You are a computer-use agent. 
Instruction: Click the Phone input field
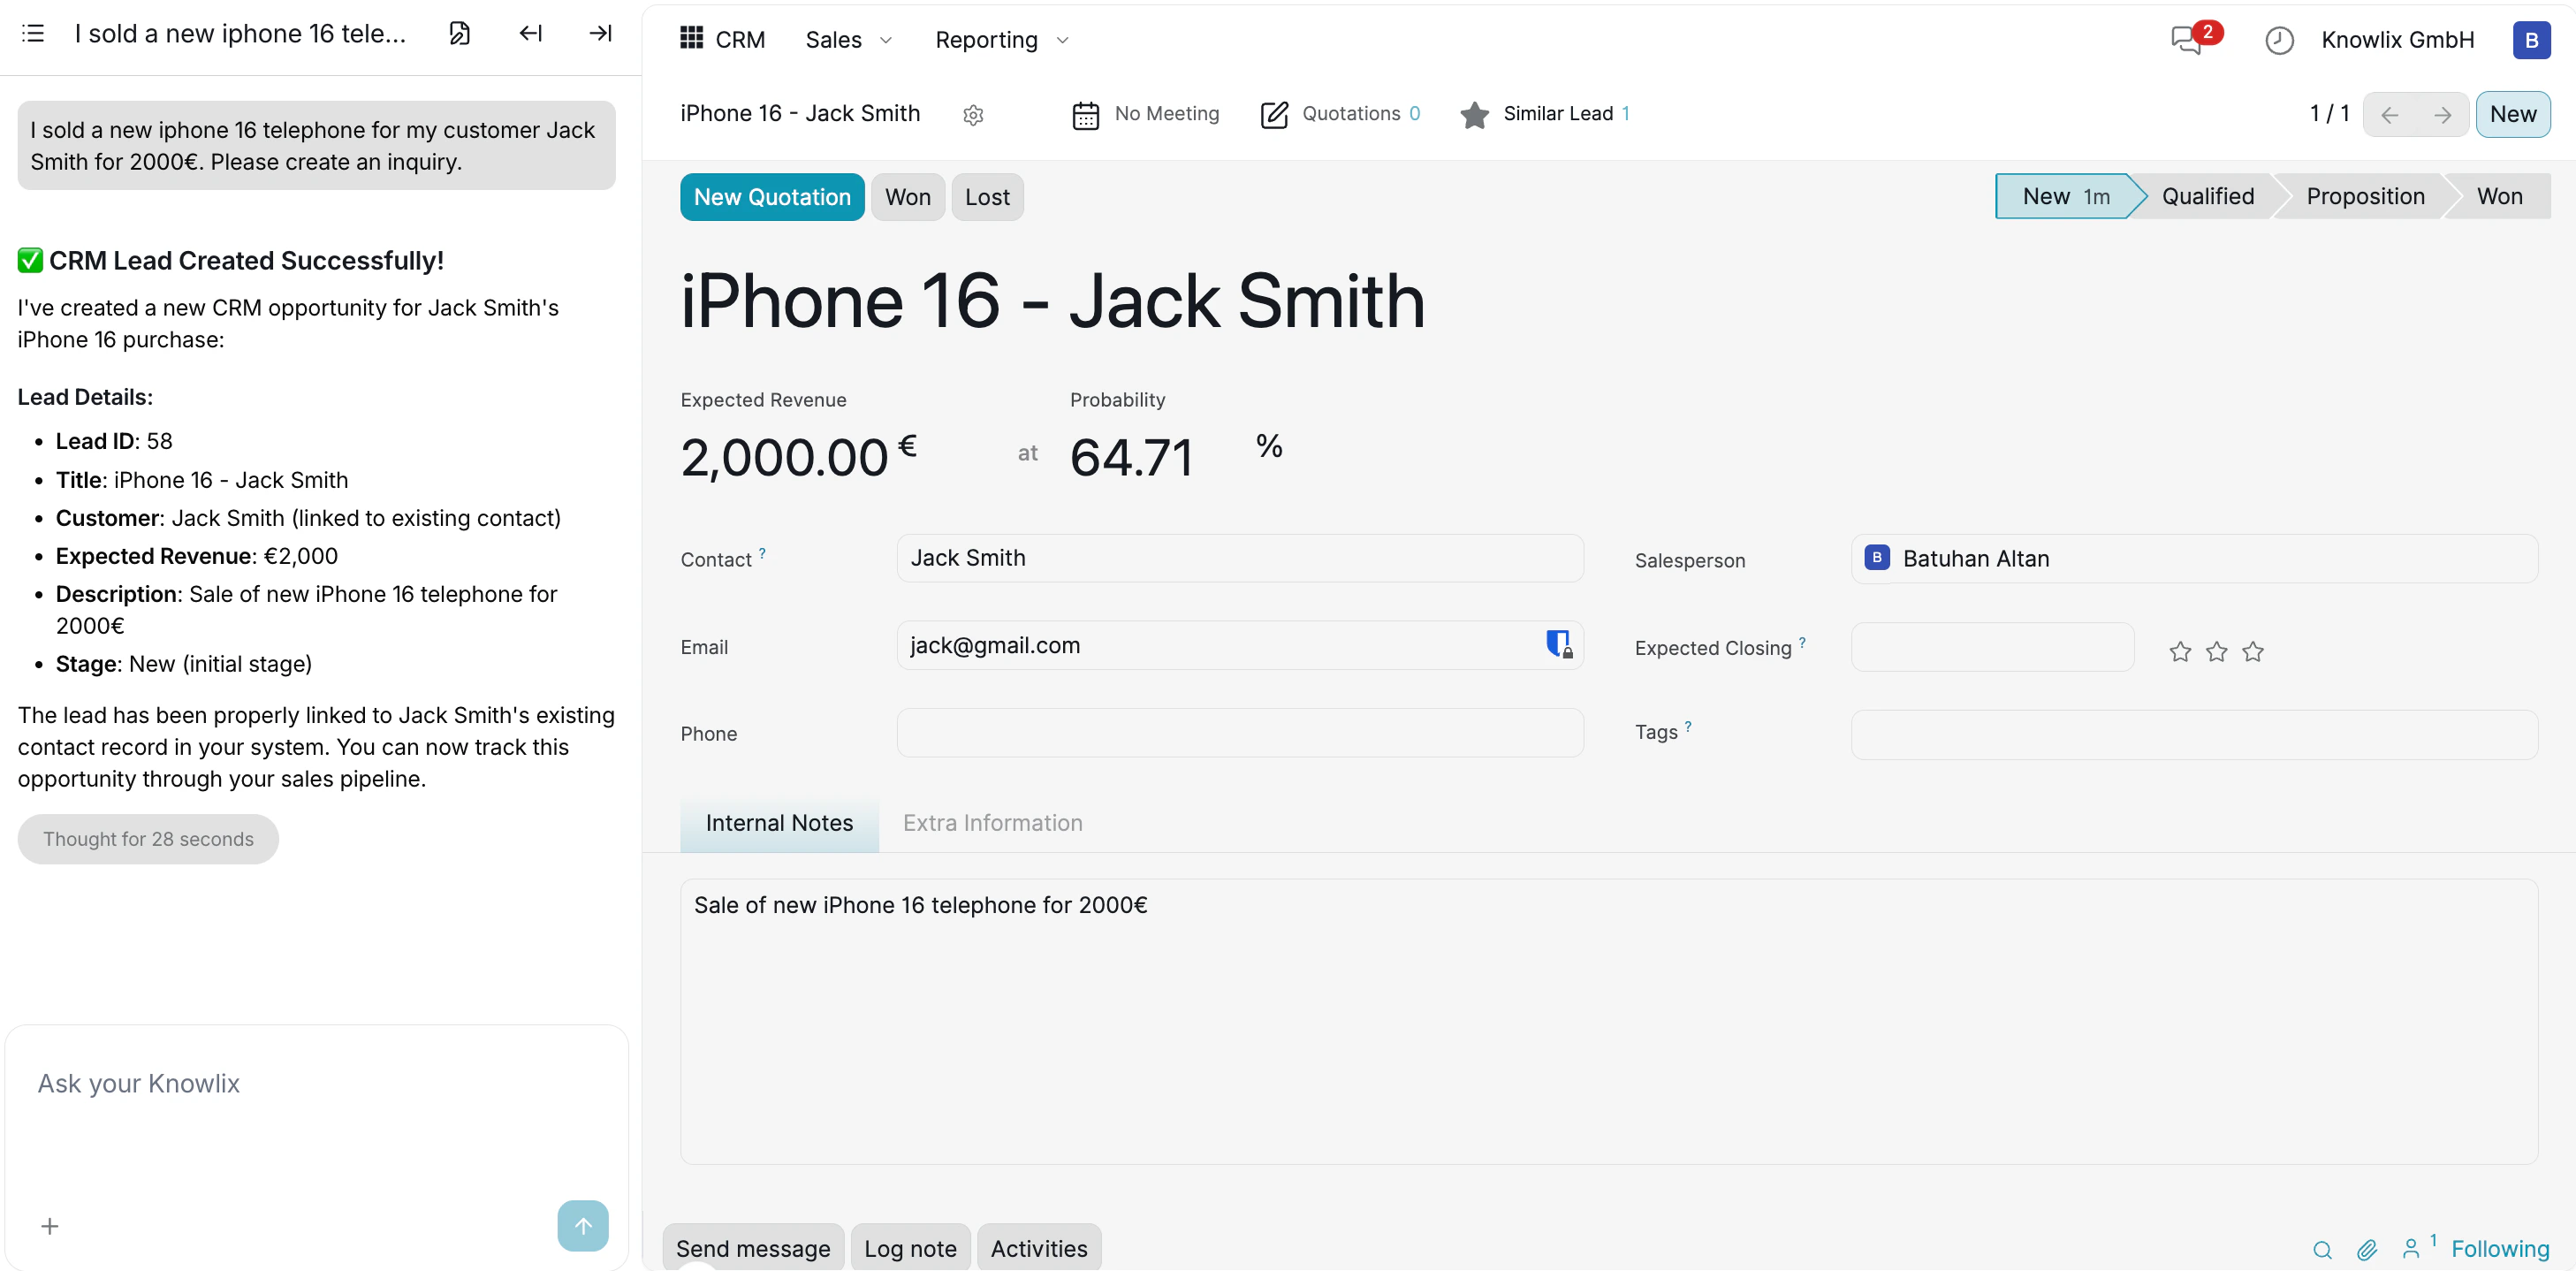click(x=1239, y=733)
